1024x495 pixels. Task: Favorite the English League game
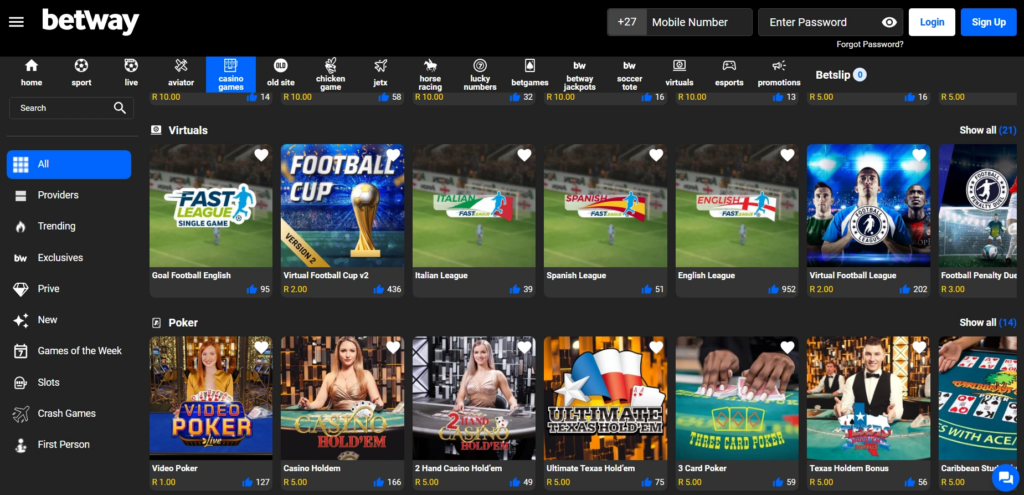click(x=788, y=155)
